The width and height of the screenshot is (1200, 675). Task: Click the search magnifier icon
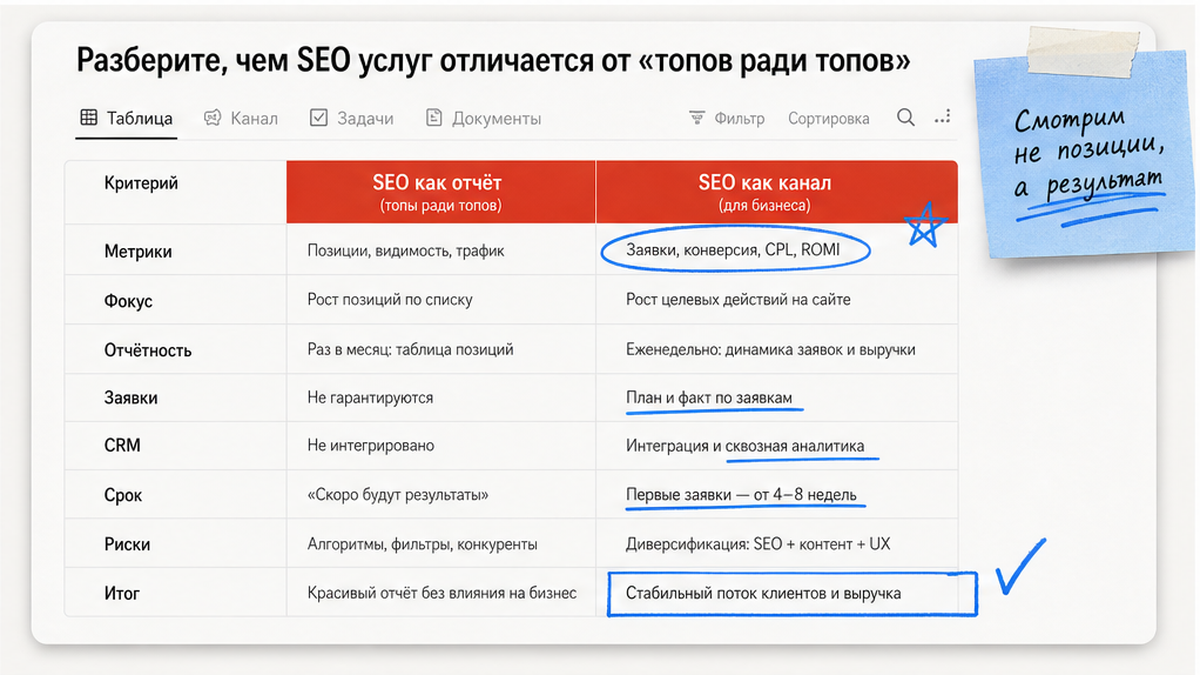coord(906,118)
